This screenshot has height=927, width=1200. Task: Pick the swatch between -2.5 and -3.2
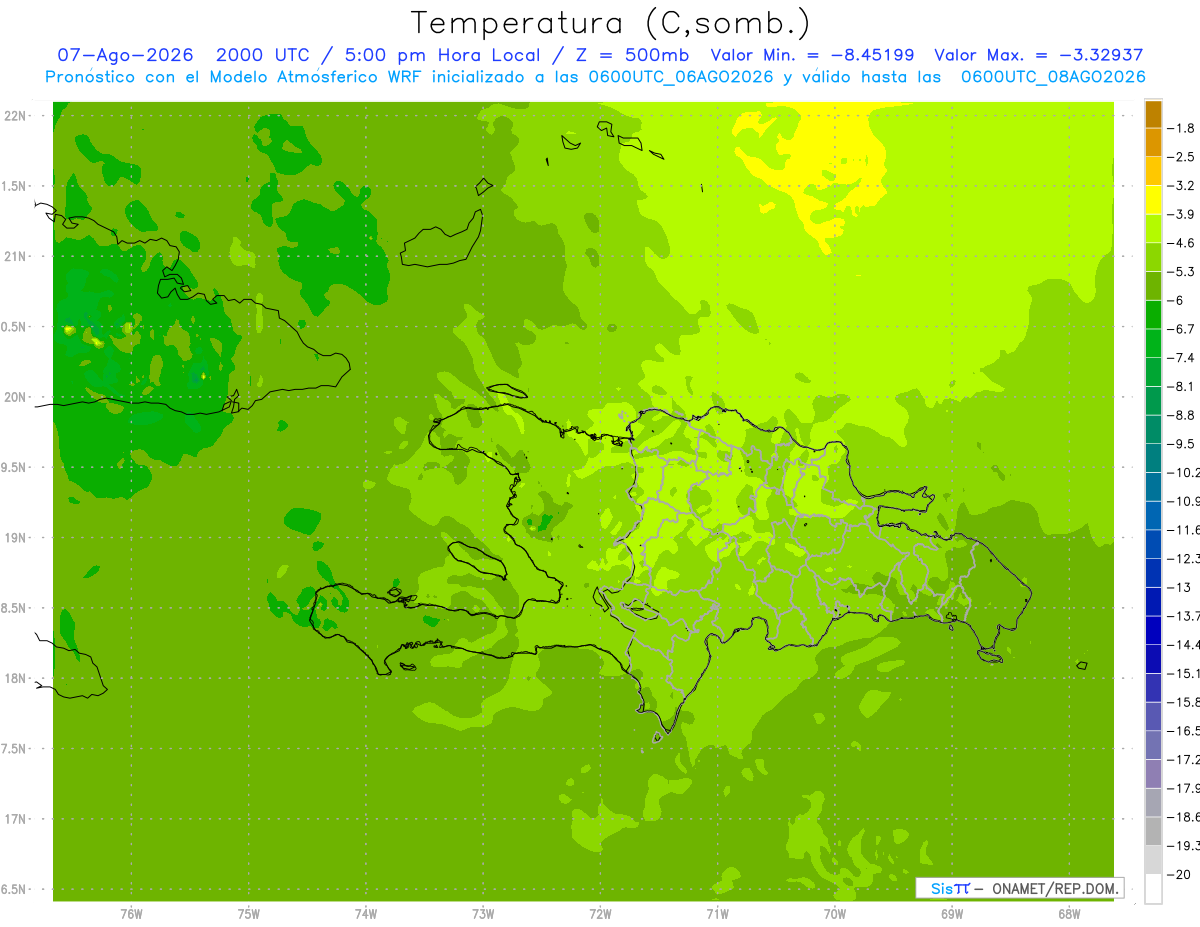pyautogui.click(x=1153, y=171)
